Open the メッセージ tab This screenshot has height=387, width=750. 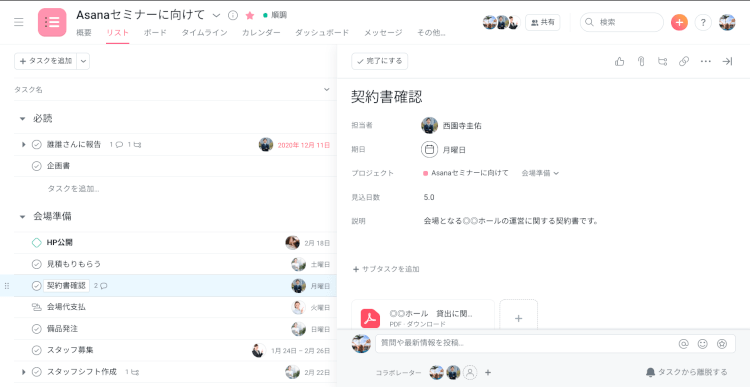coord(383,33)
